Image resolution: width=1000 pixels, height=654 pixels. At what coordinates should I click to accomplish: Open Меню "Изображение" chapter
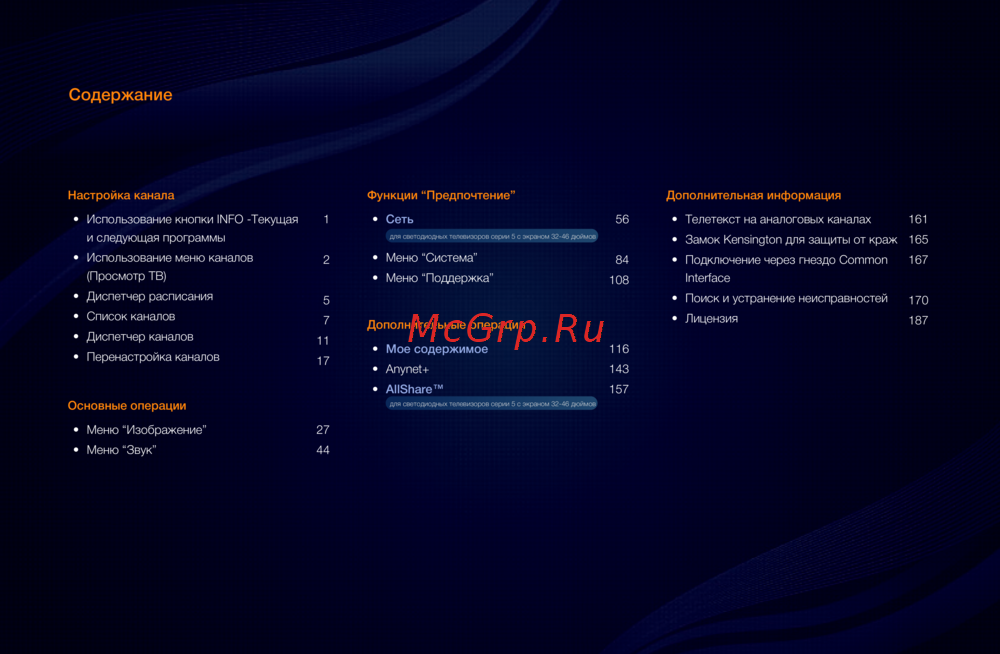coord(146,430)
